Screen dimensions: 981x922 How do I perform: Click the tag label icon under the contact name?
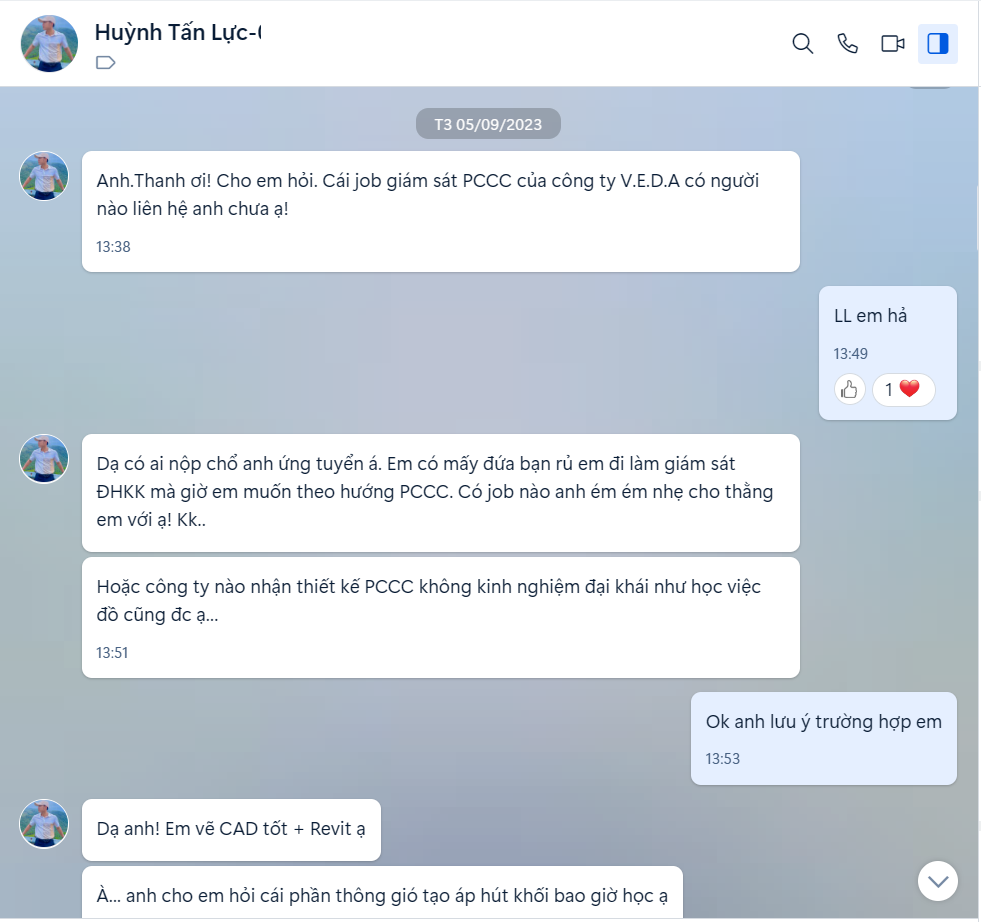(x=106, y=63)
